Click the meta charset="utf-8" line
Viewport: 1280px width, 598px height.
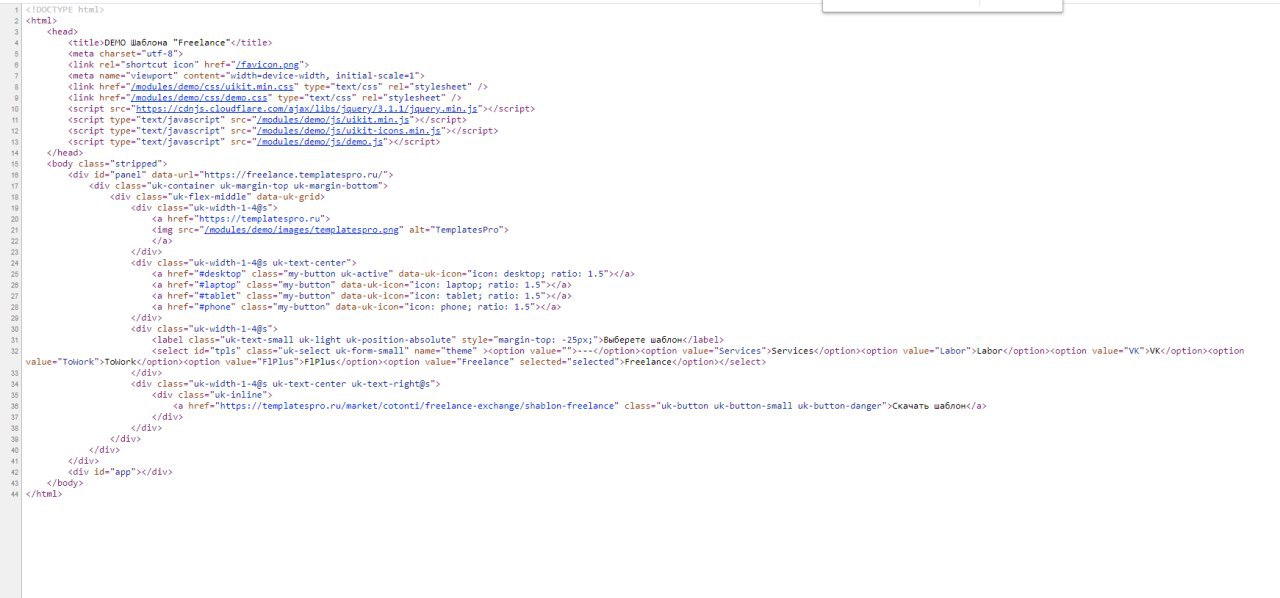pos(126,53)
